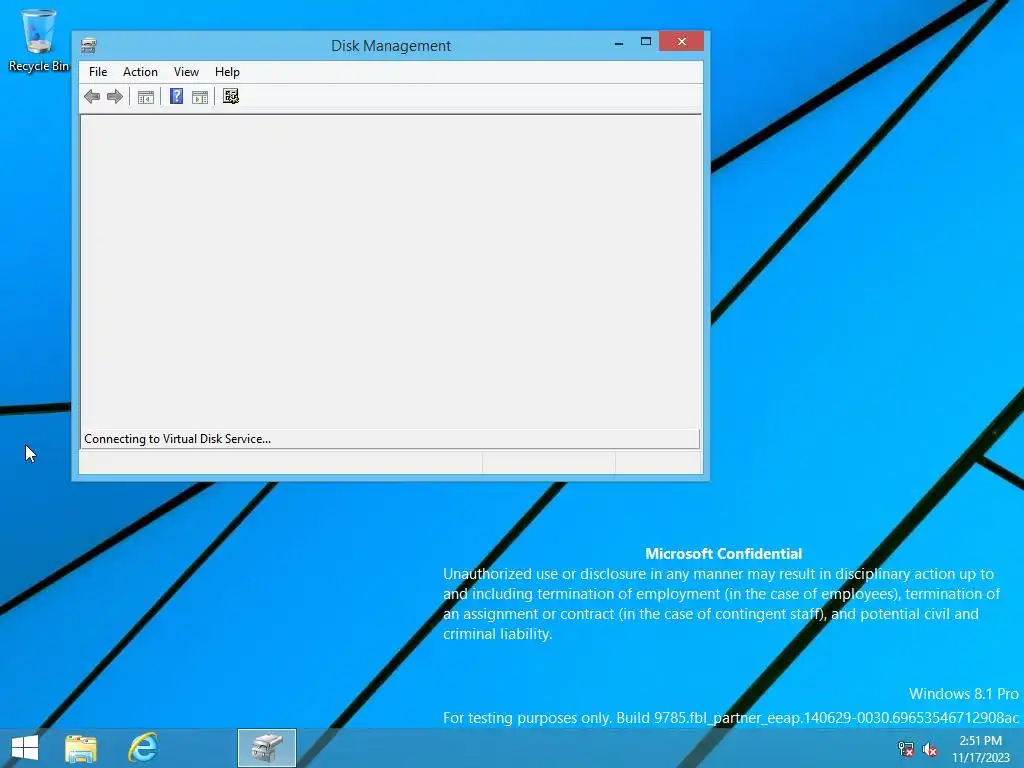1024x768 pixels.
Task: Click the Disk Management title bar text
Action: point(391,46)
